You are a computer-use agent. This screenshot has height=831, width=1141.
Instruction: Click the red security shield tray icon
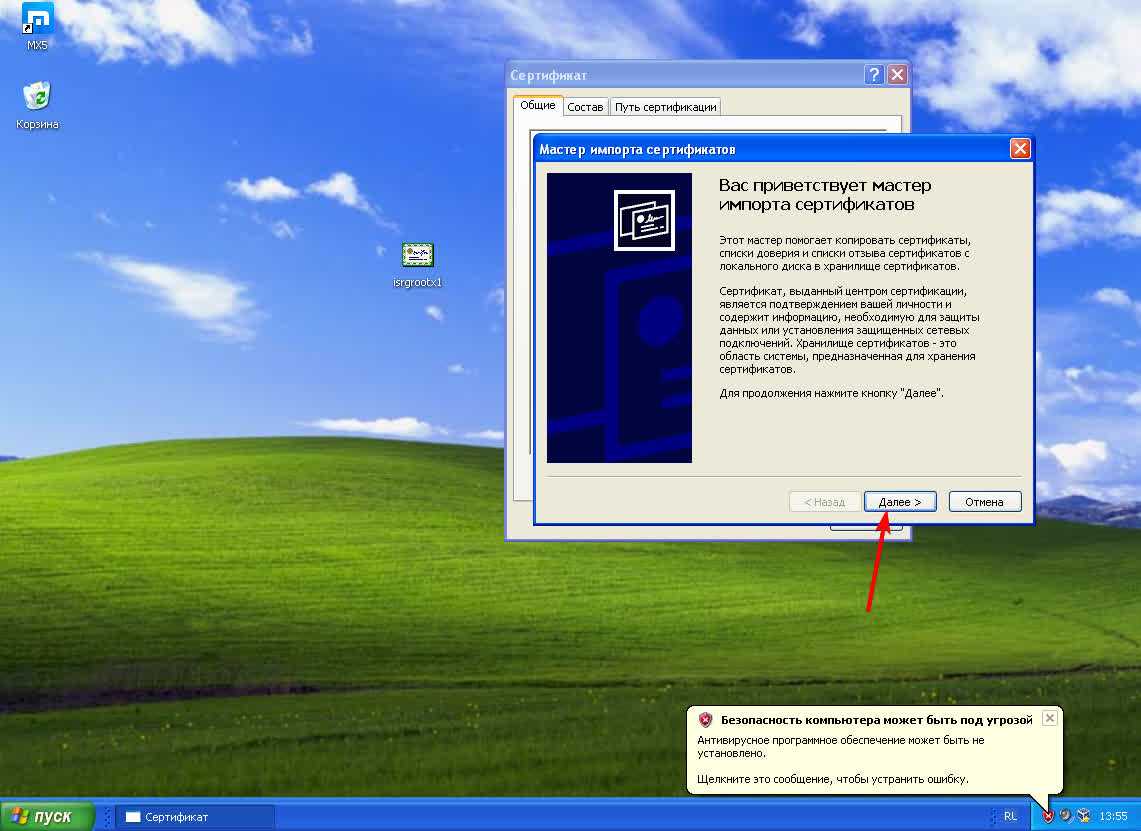click(1048, 816)
